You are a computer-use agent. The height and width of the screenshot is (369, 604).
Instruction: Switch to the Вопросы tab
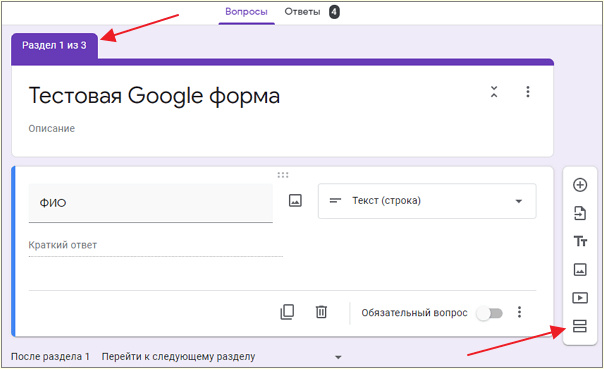click(246, 12)
